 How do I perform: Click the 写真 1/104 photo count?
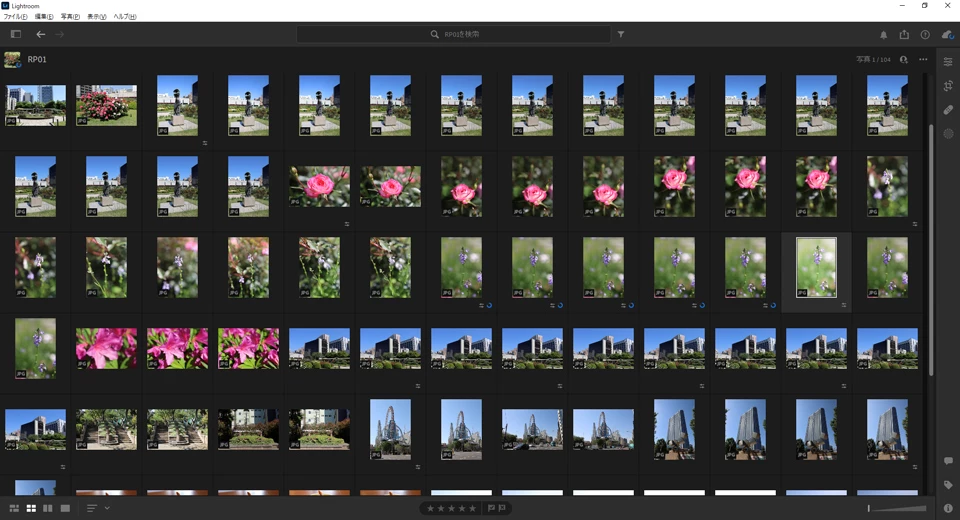pyautogui.click(x=873, y=59)
